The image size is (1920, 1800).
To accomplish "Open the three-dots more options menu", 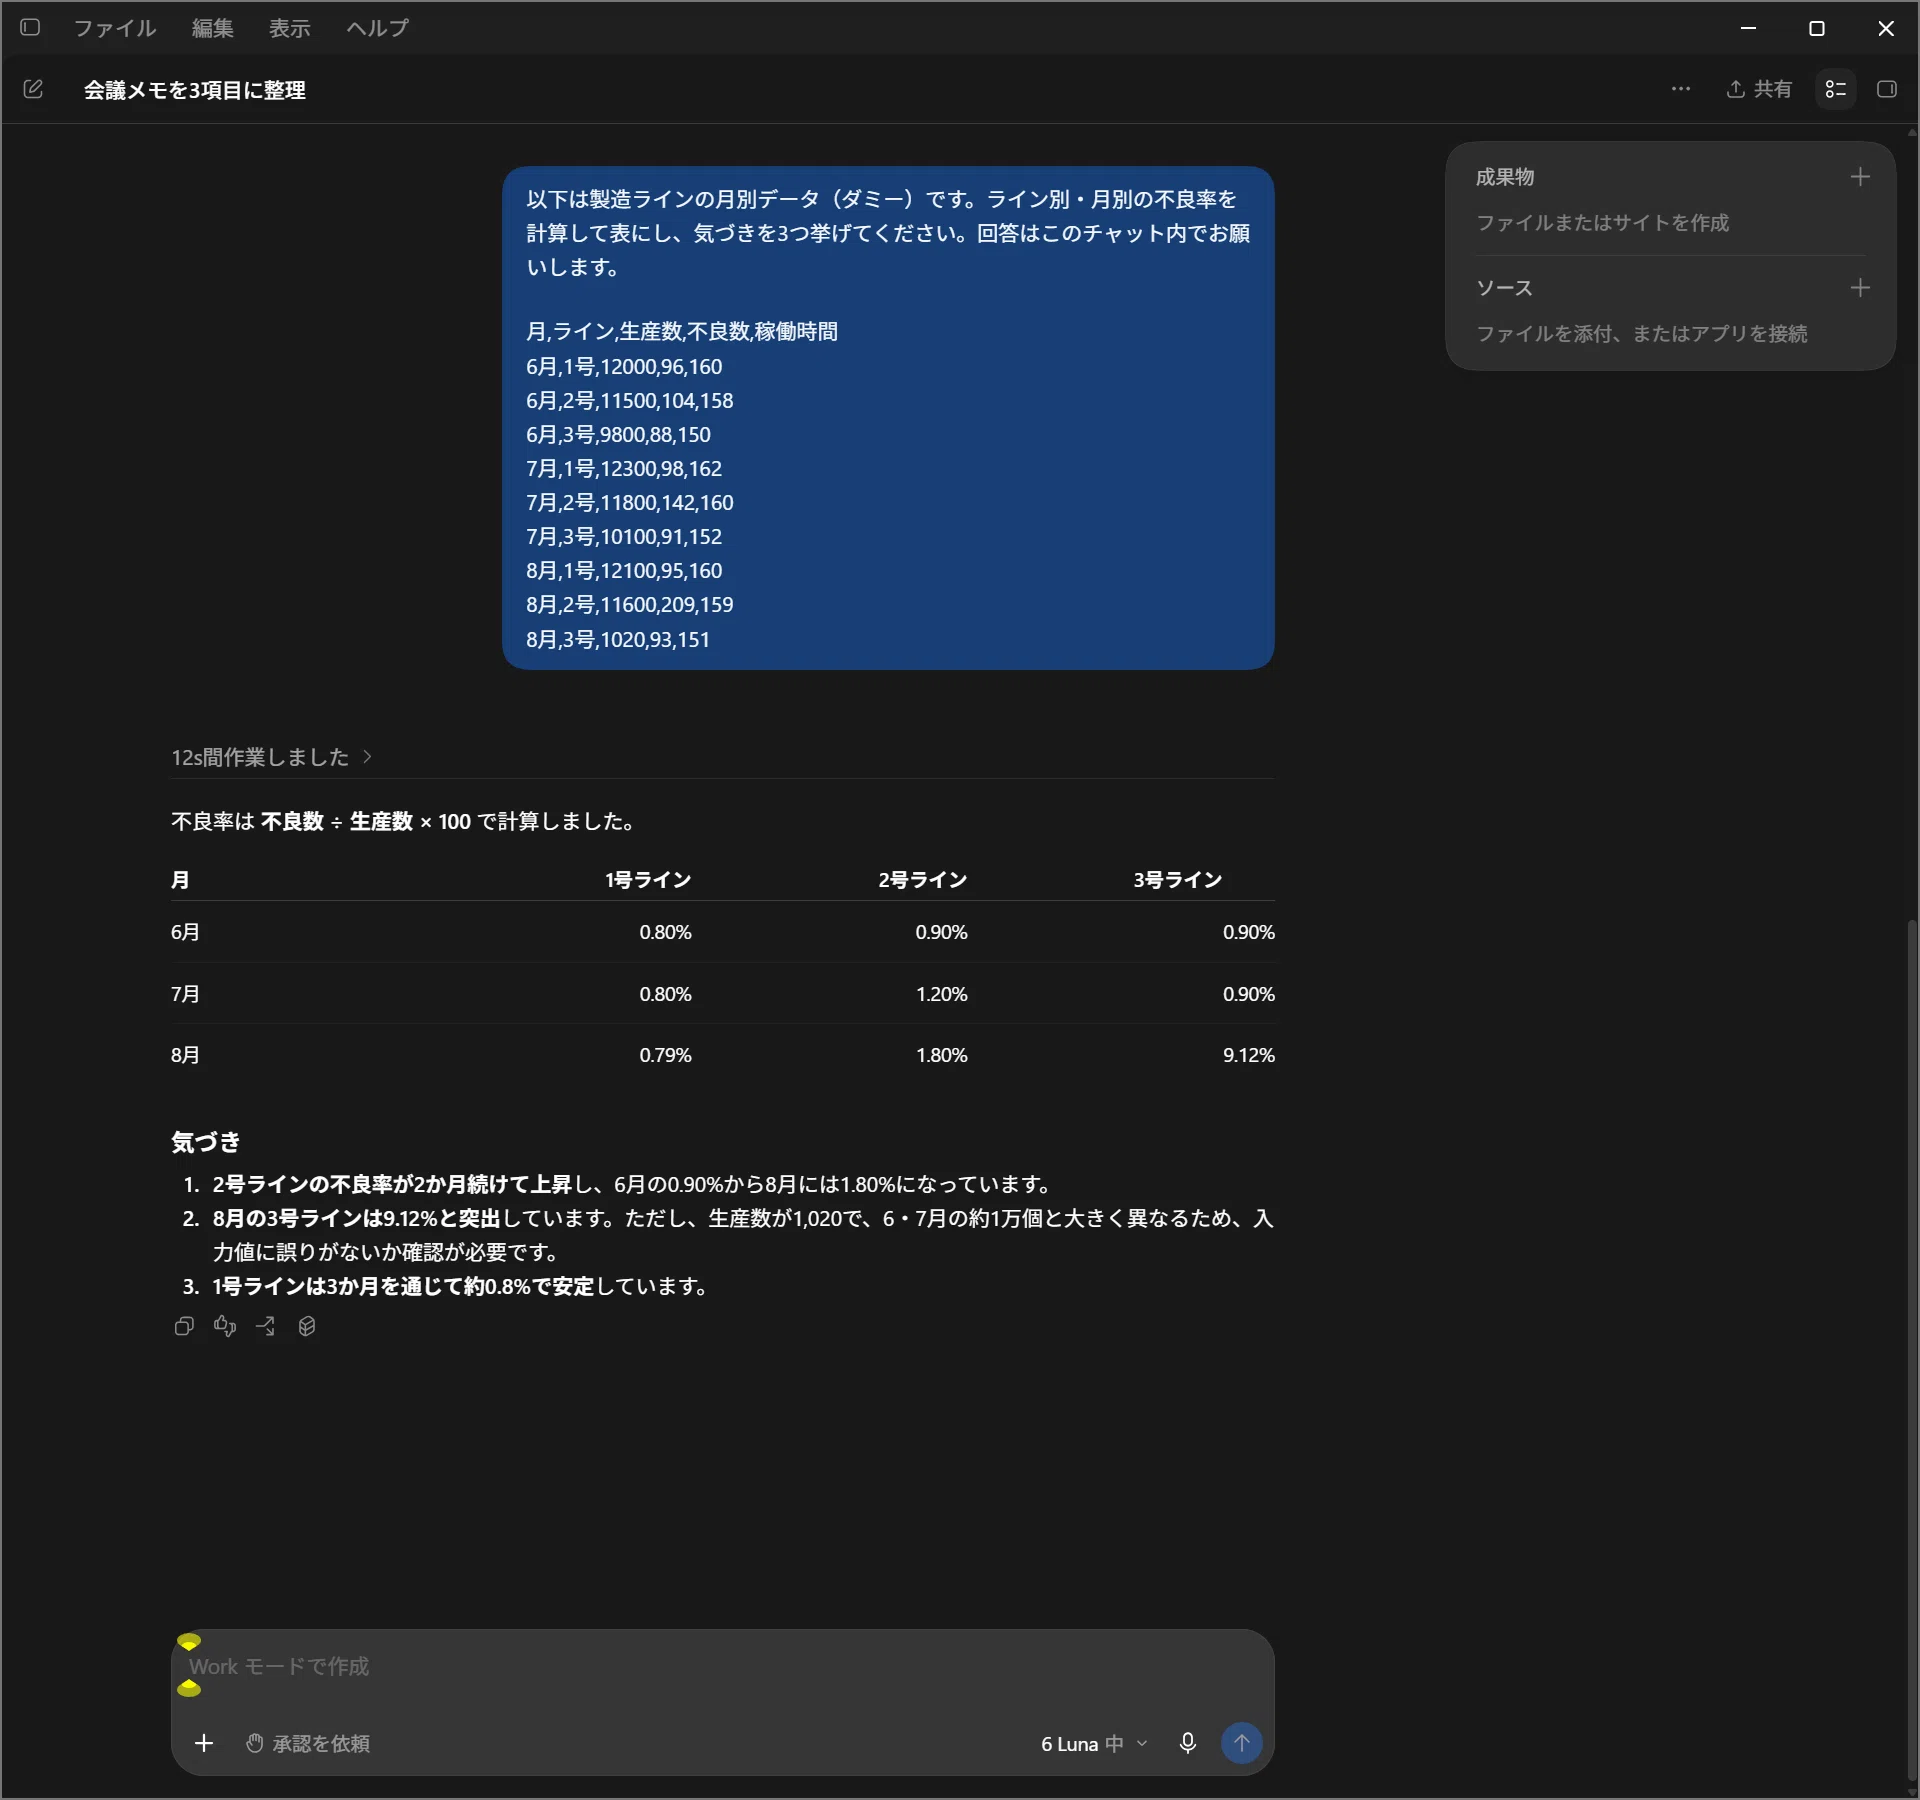I will coord(1680,89).
